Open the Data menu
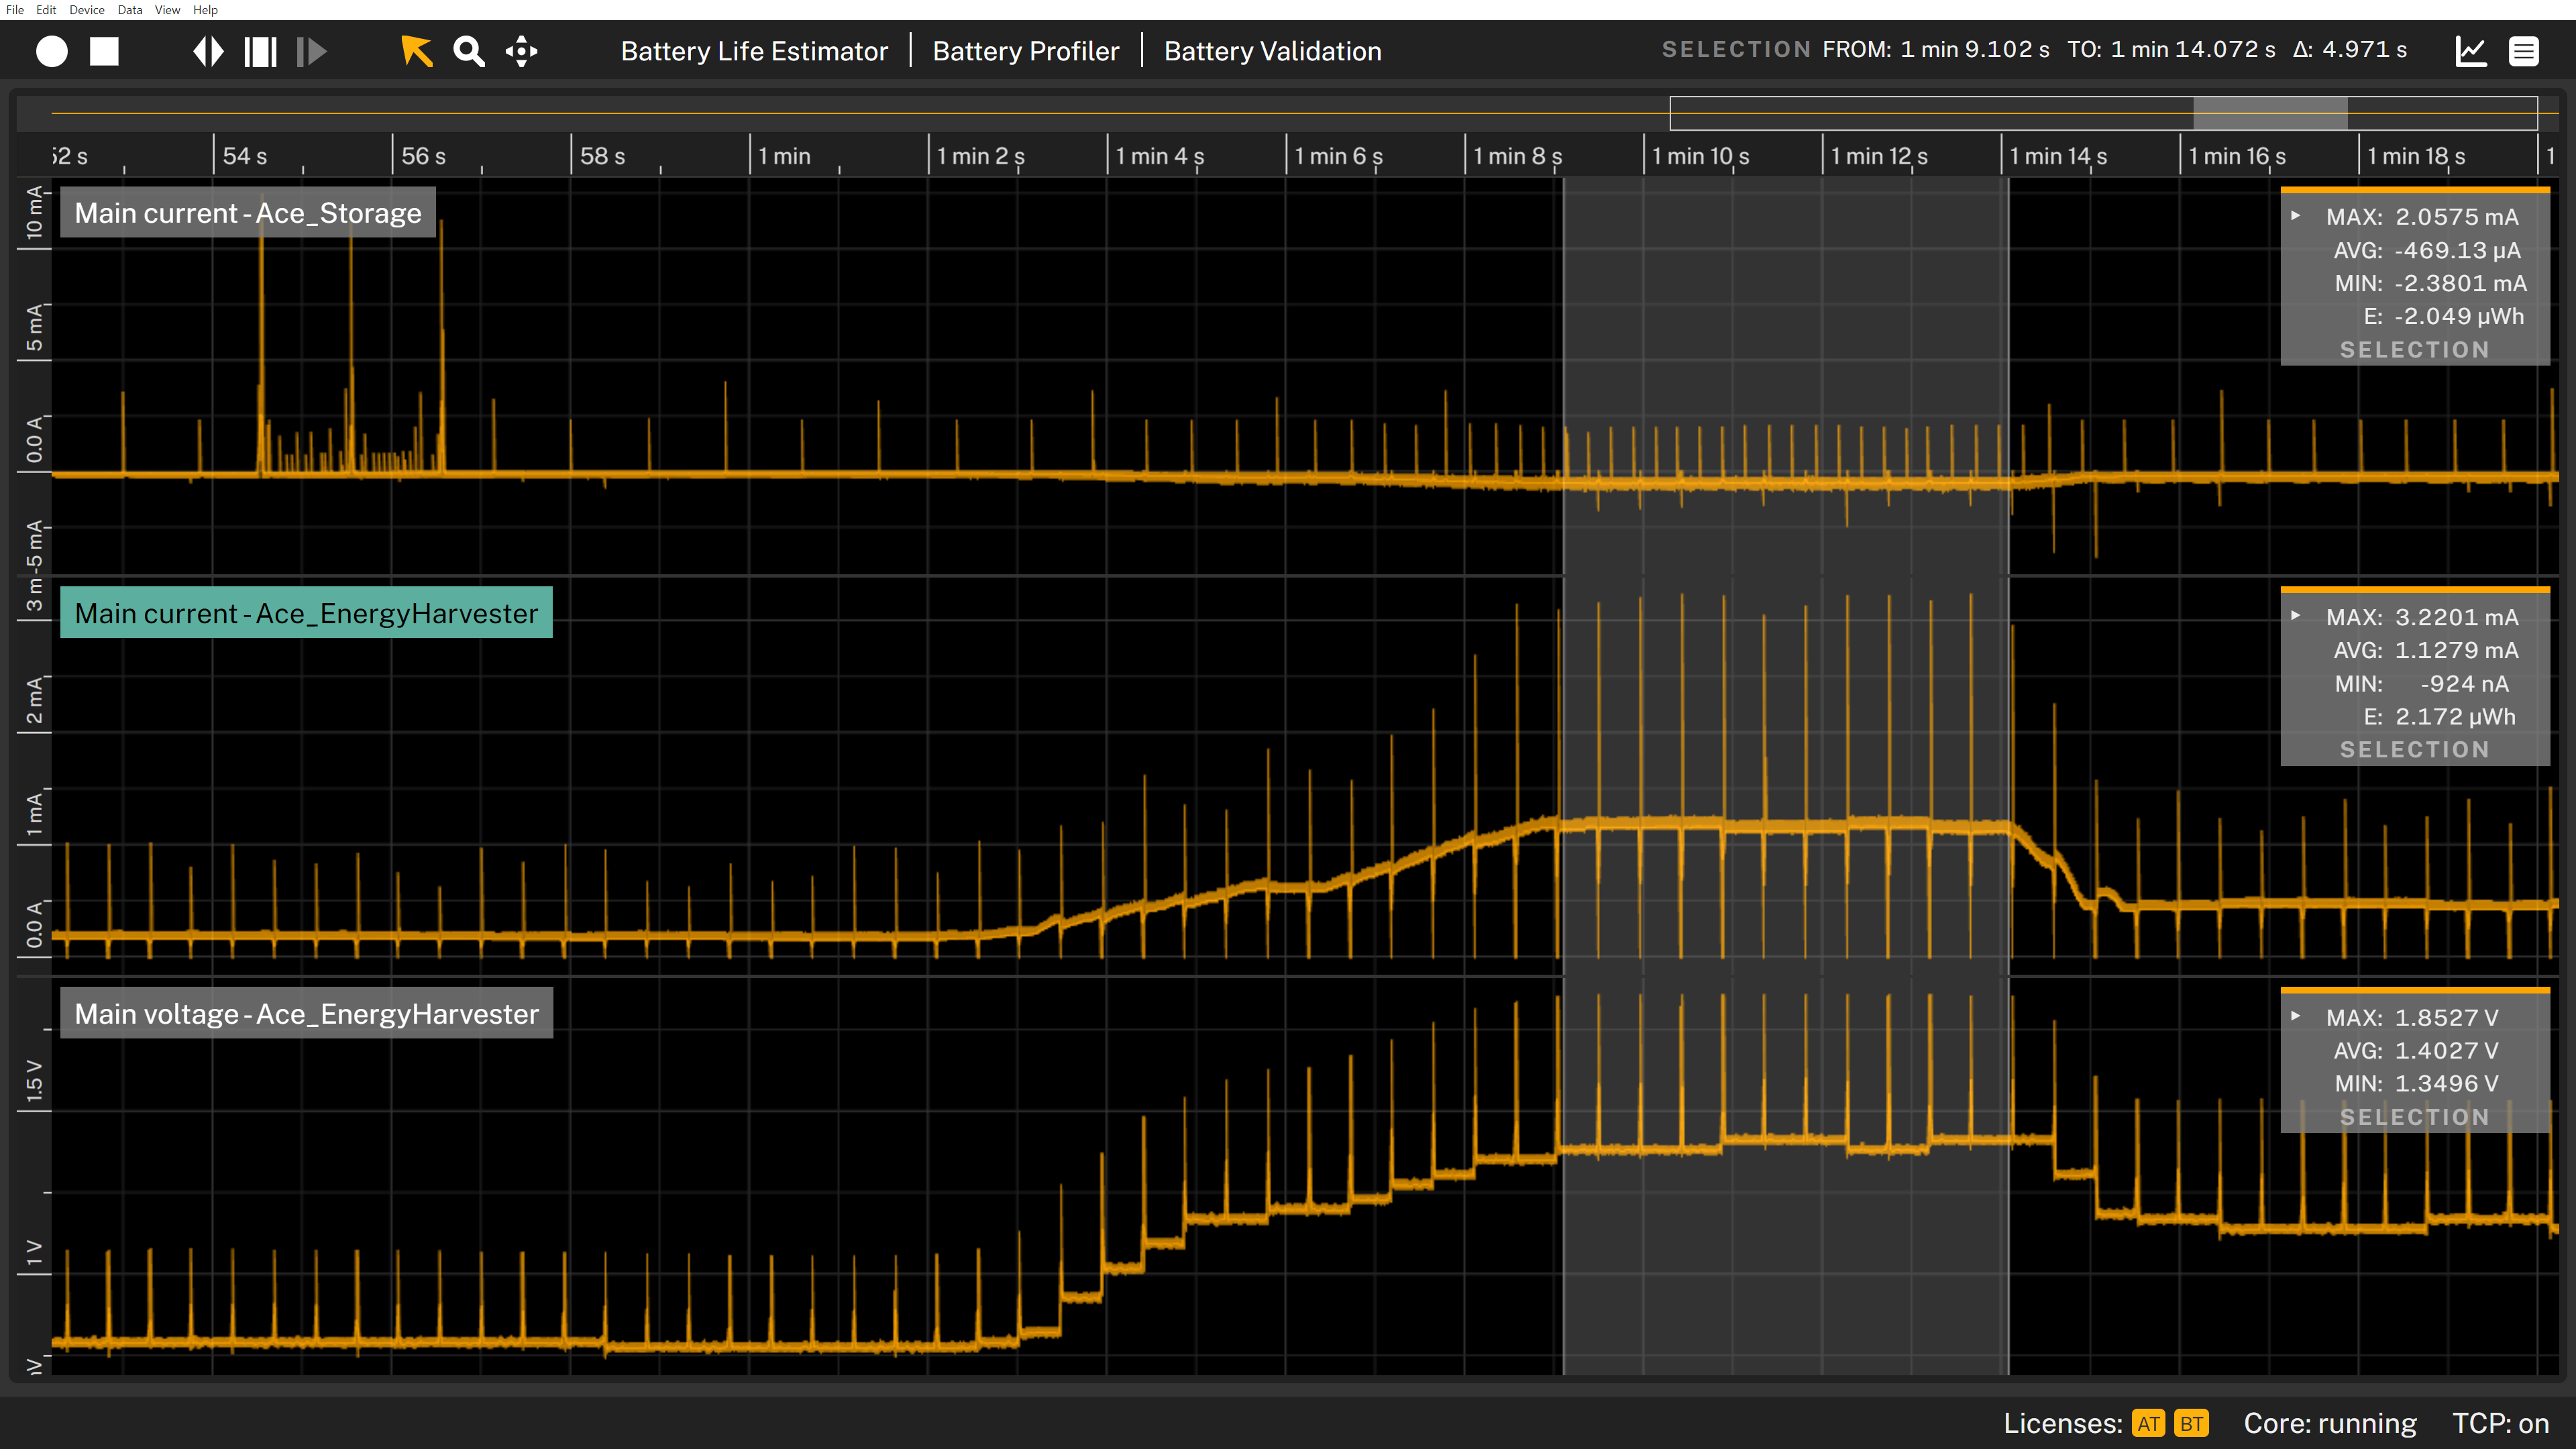2576x1449 pixels. pyautogui.click(x=130, y=10)
